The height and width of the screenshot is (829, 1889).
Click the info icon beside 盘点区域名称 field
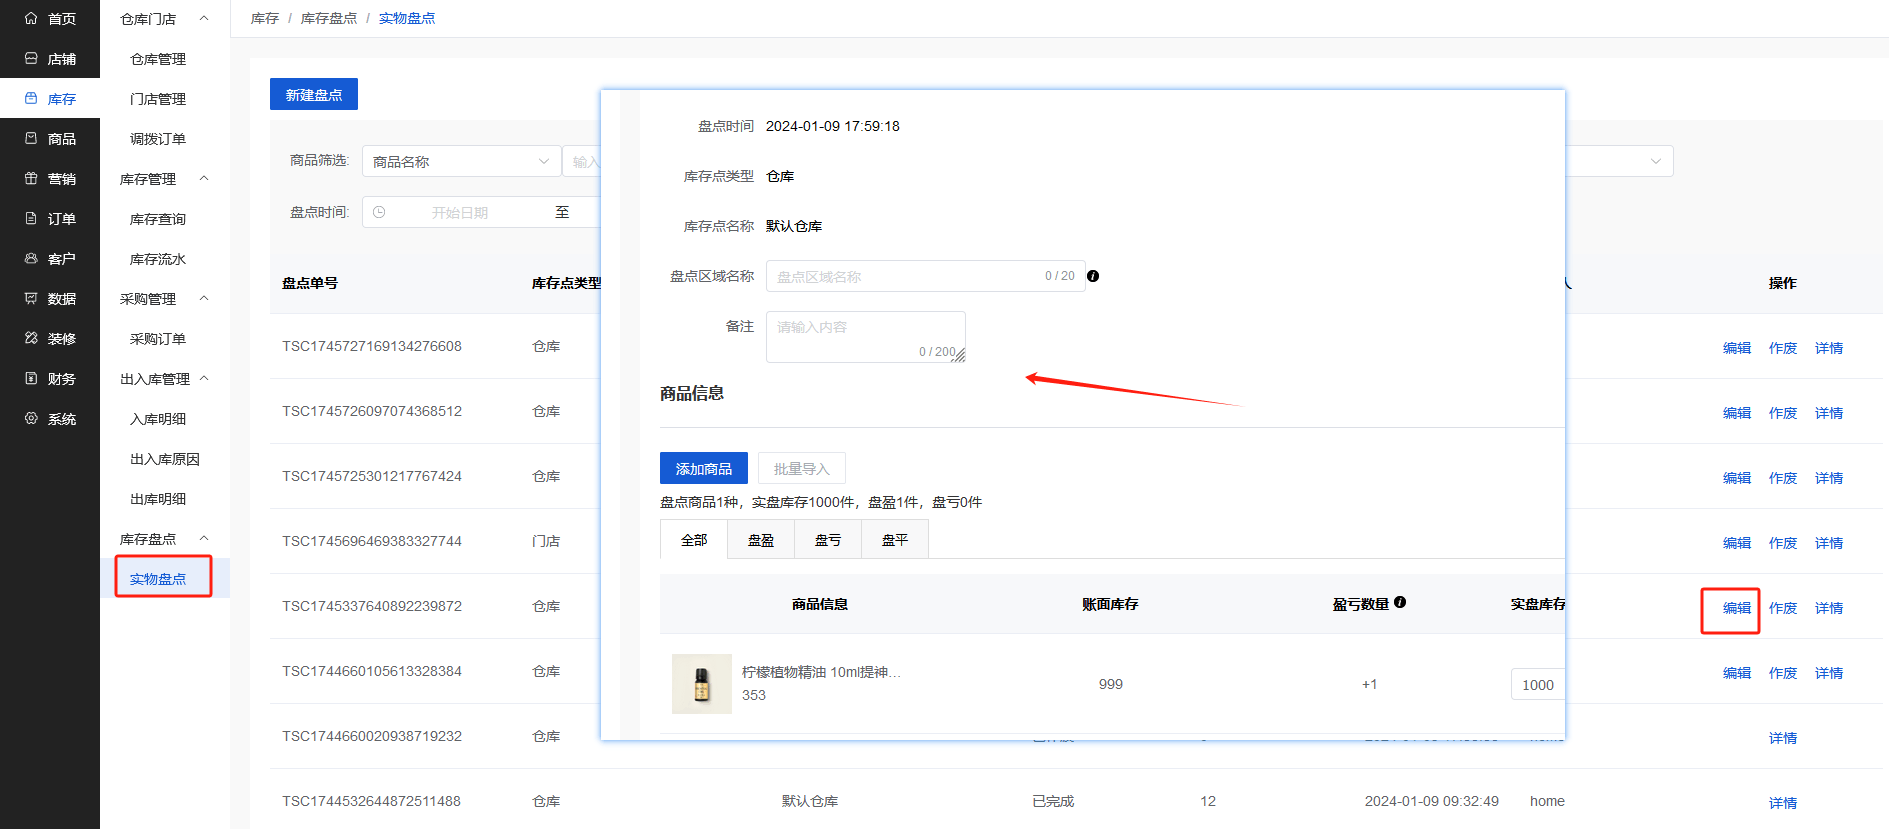[x=1093, y=276]
